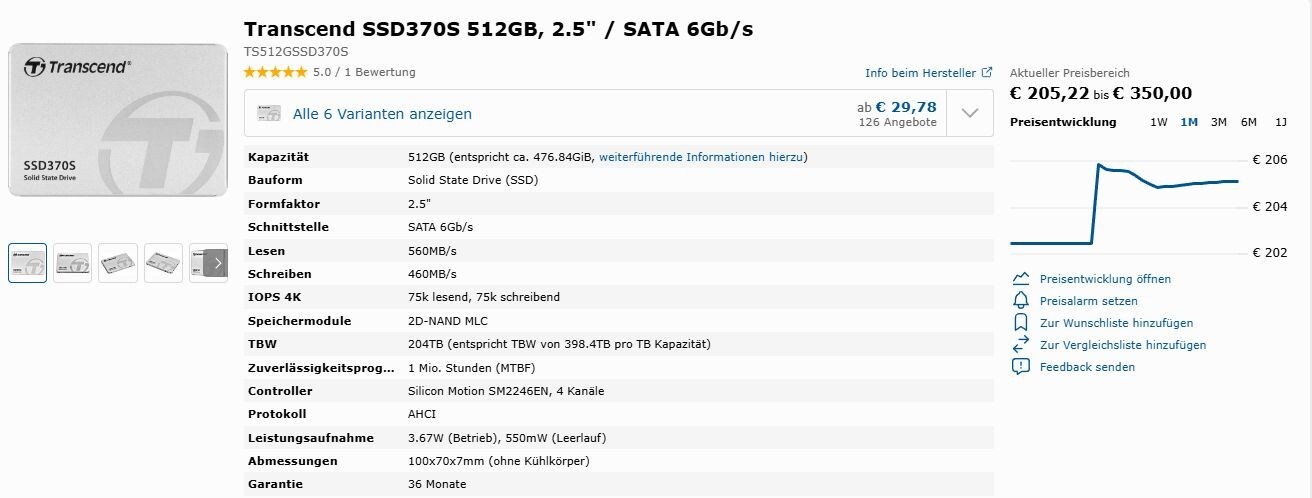Select the 3M price history tab
The image size is (1312, 498).
click(x=1218, y=122)
